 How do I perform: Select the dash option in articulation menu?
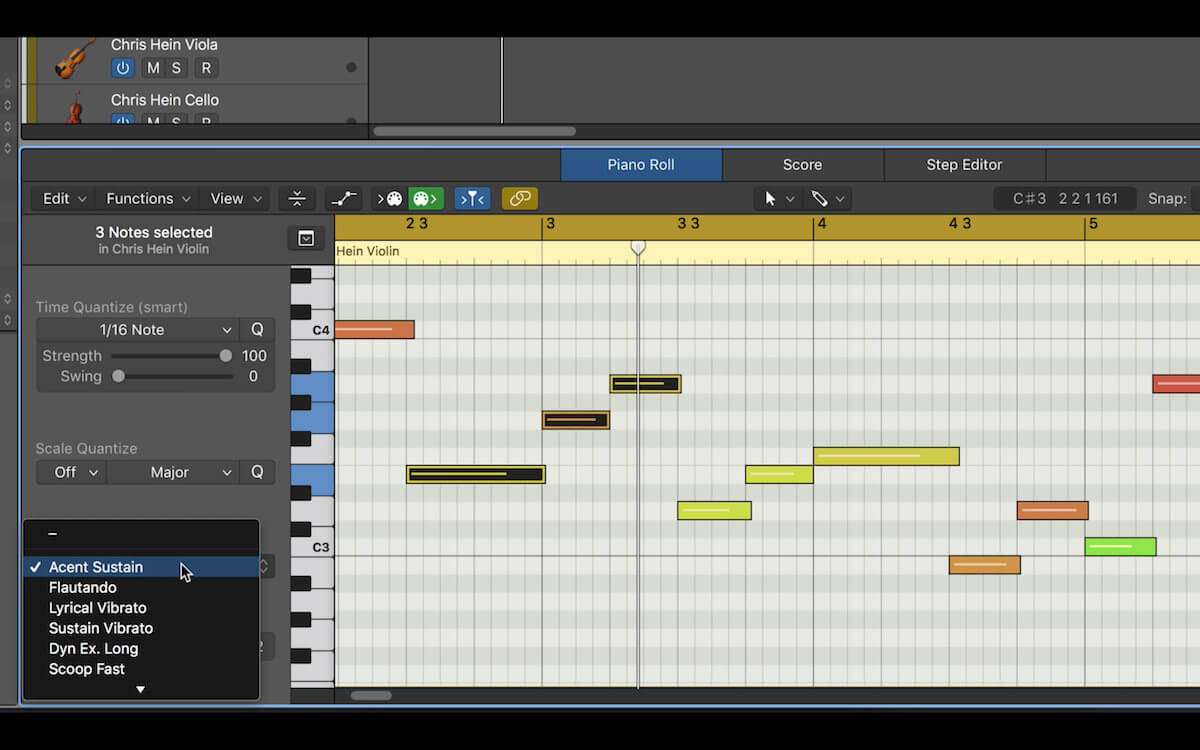pos(141,534)
